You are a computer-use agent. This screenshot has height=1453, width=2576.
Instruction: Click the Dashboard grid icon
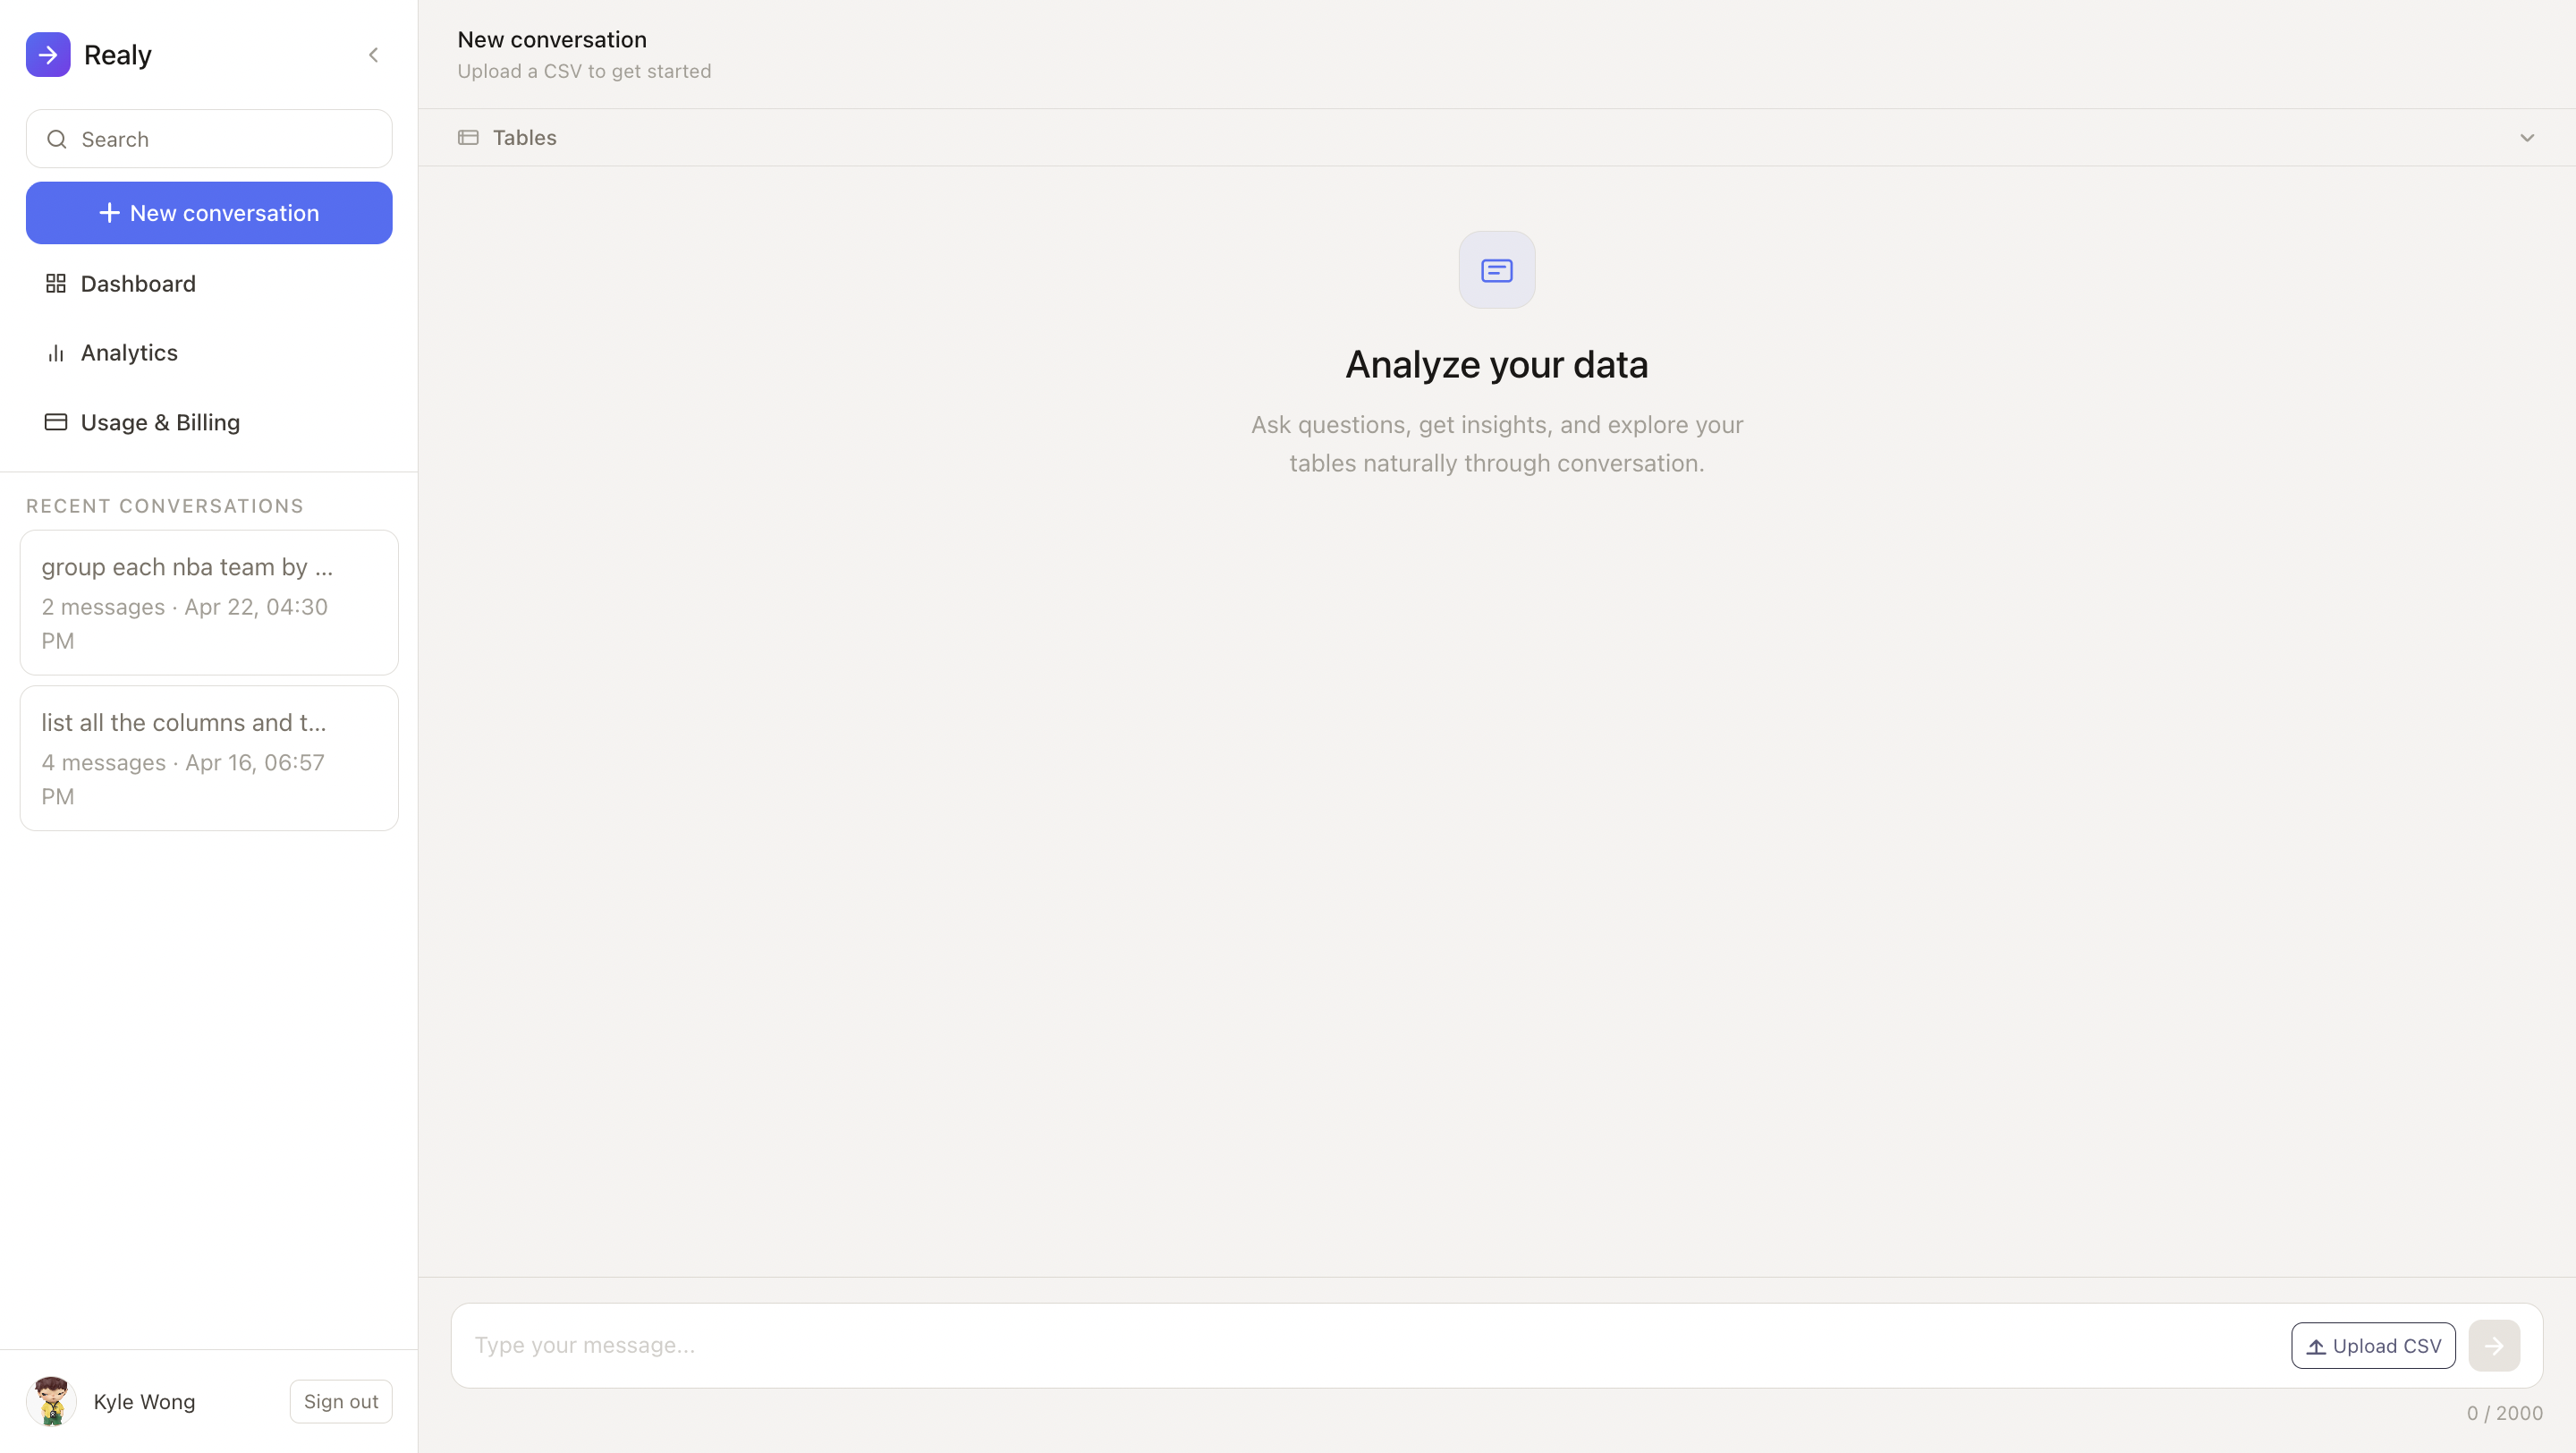(x=56, y=284)
